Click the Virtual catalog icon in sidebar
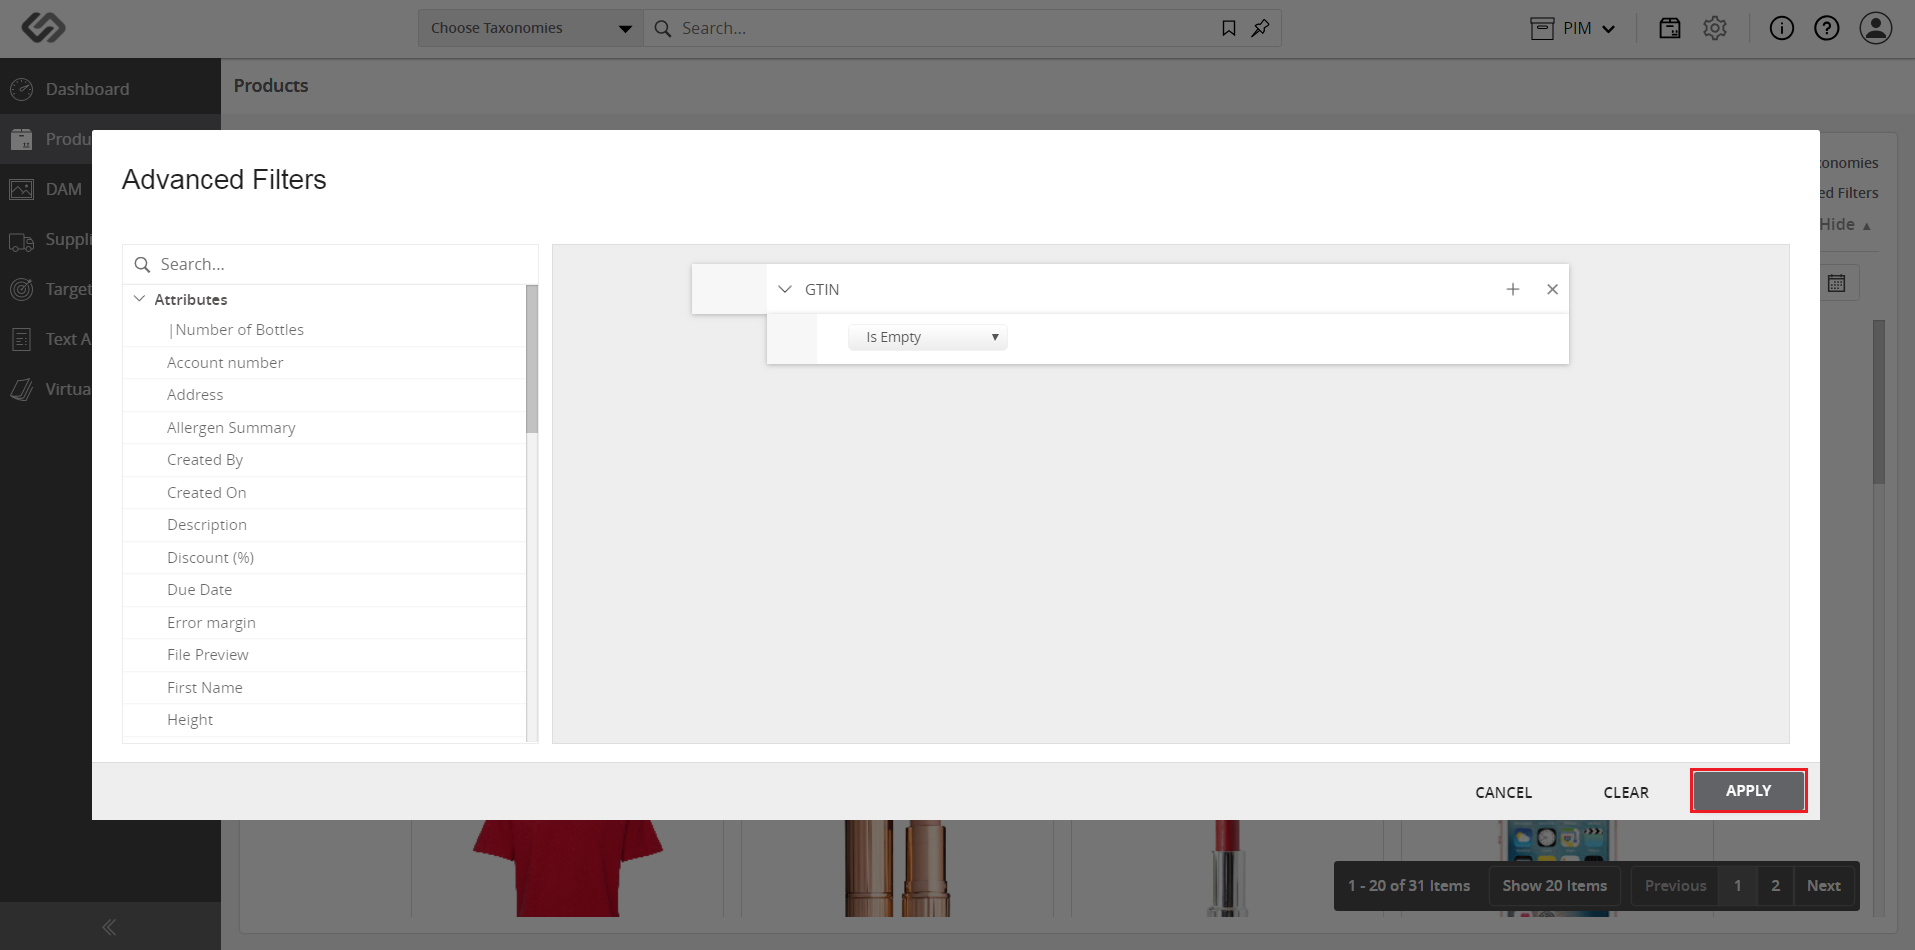Viewport: 1915px width, 950px height. pos(21,389)
